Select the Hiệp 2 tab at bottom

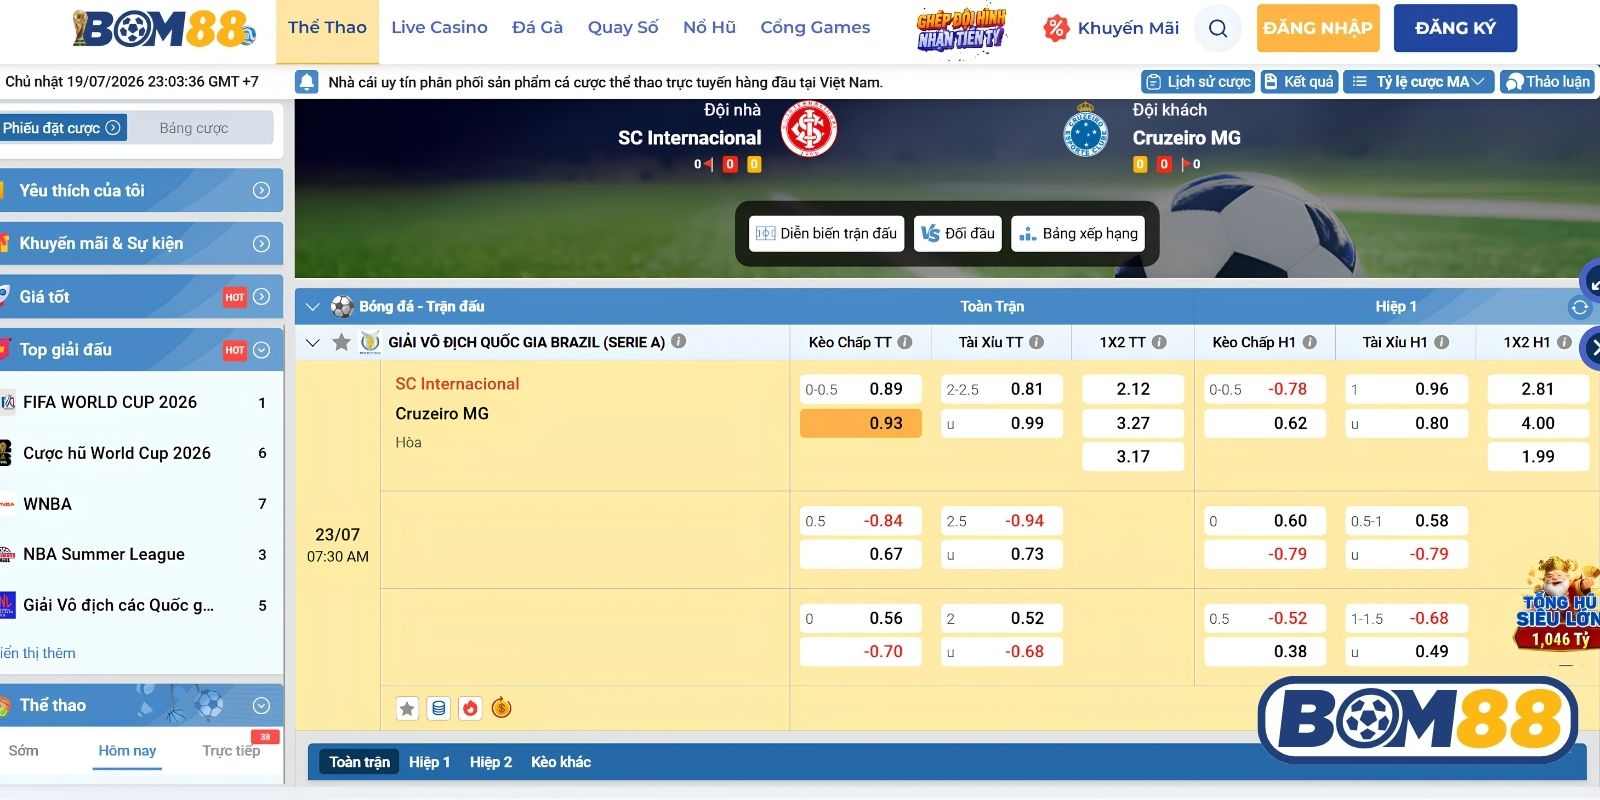[x=490, y=762]
